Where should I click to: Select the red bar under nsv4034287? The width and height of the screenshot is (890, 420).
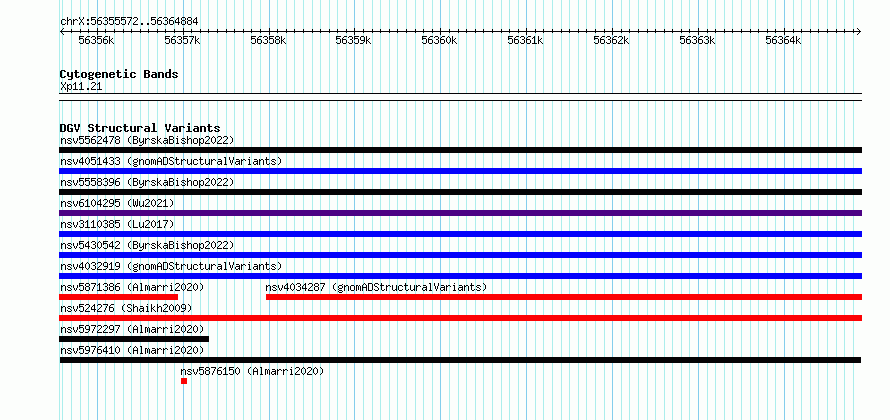pos(564,297)
